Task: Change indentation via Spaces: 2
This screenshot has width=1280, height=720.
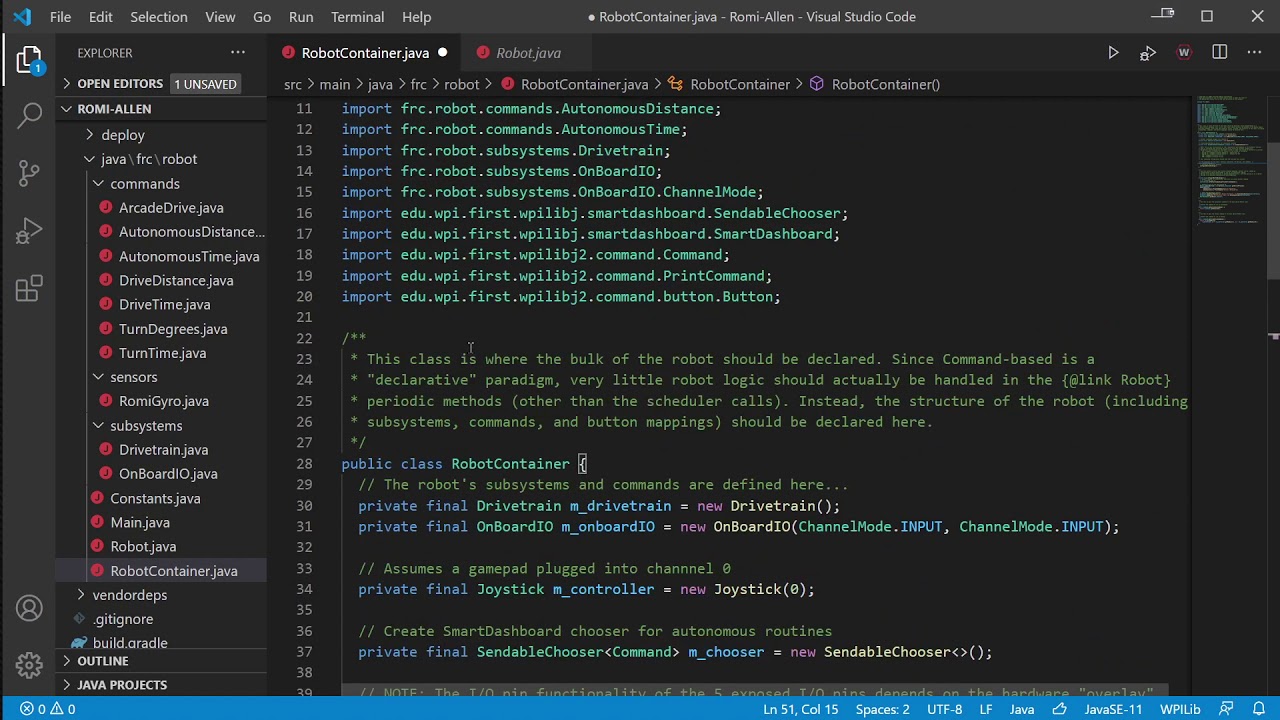Action: 882,709
